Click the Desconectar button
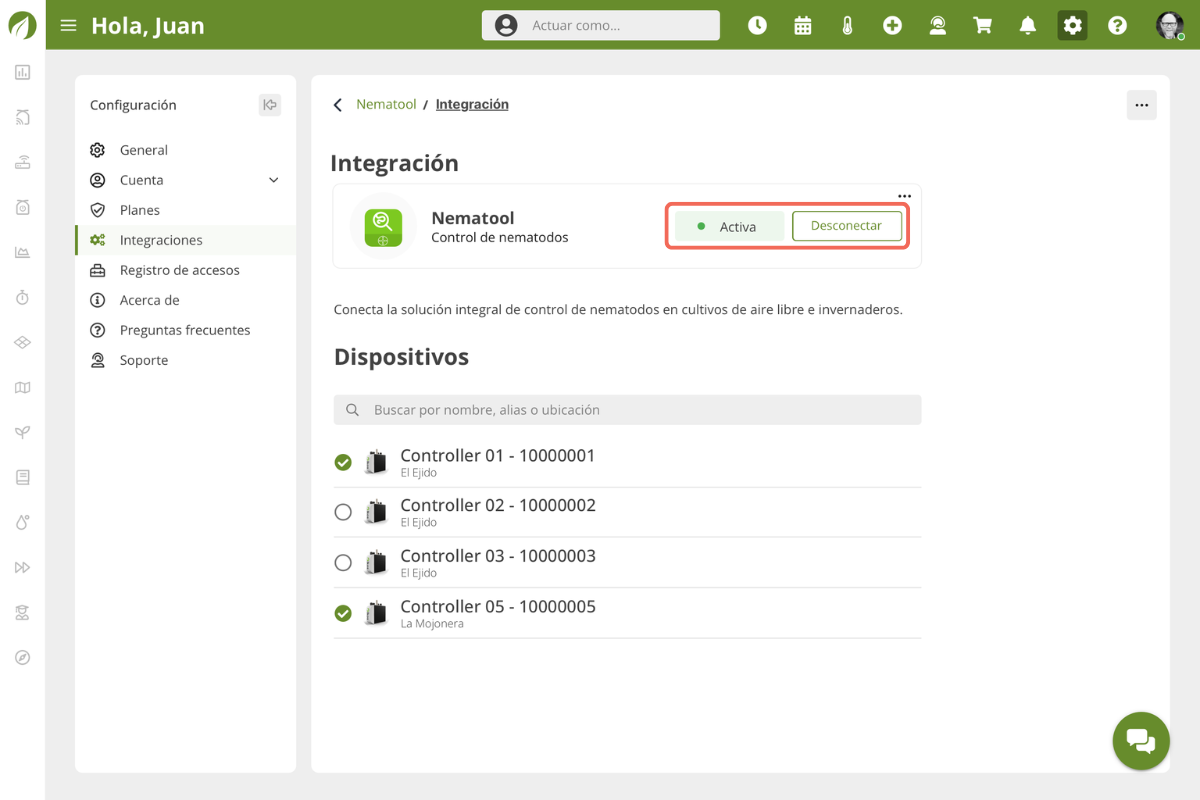 click(846, 226)
